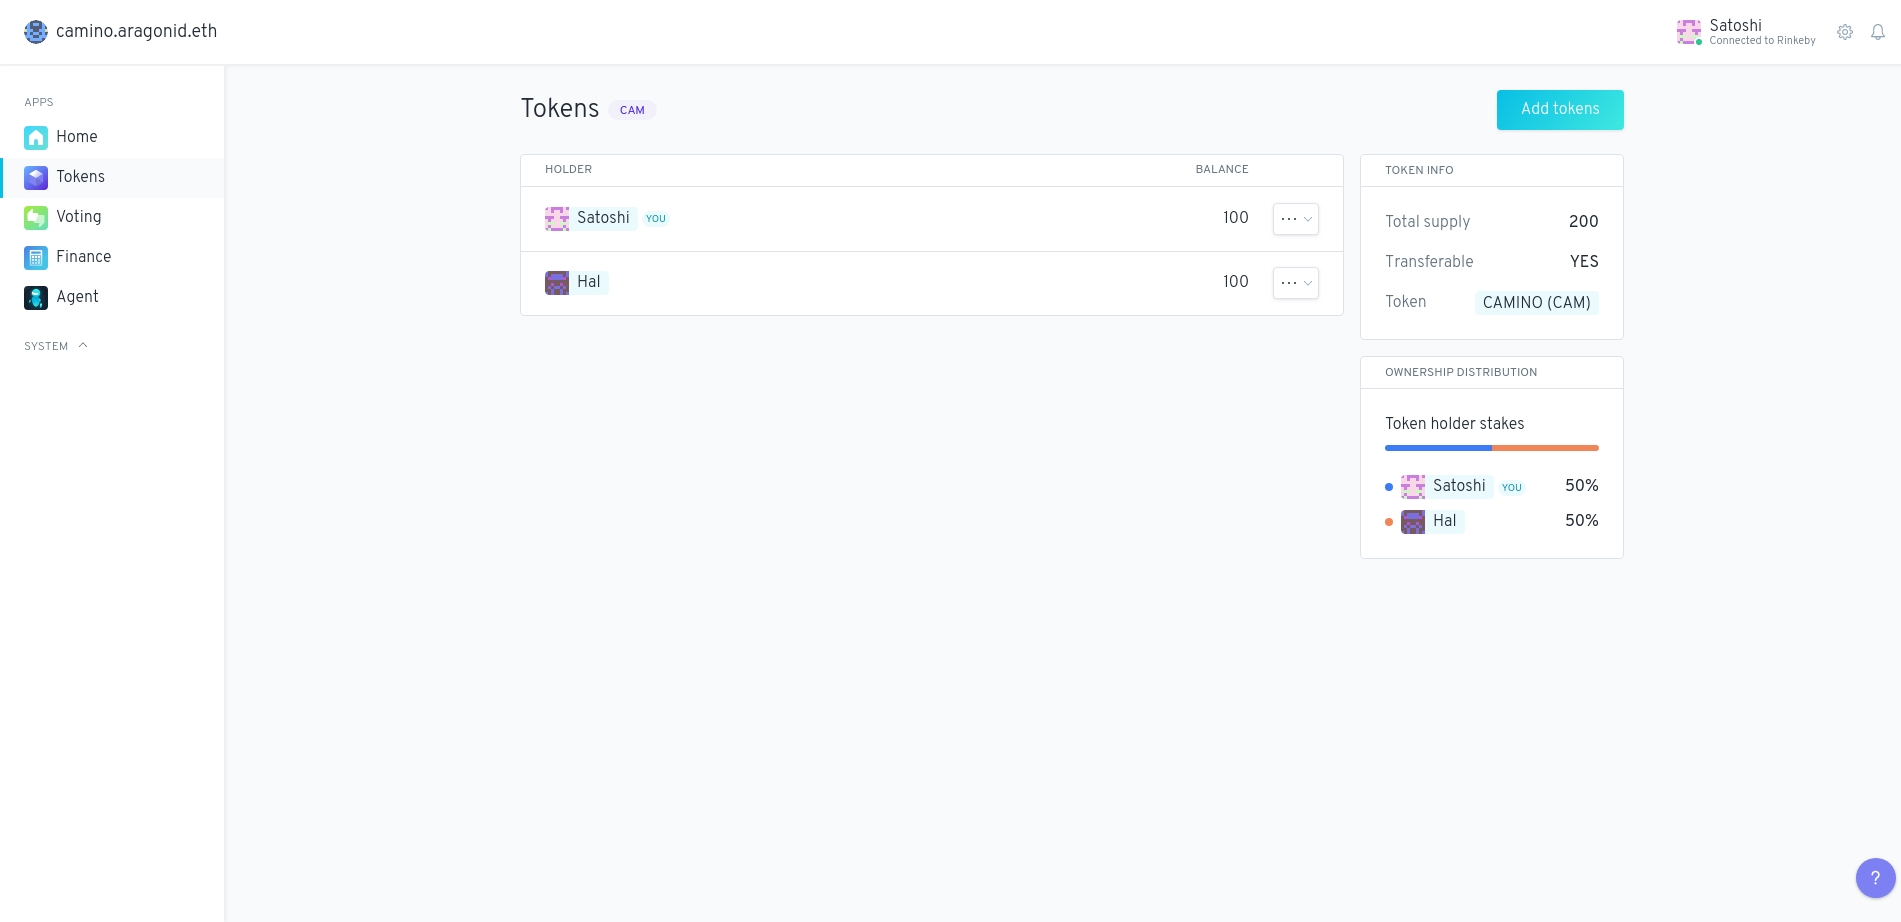This screenshot has width=1901, height=922.
Task: Click the CAMINO (CAM) token badge
Action: point(1536,303)
